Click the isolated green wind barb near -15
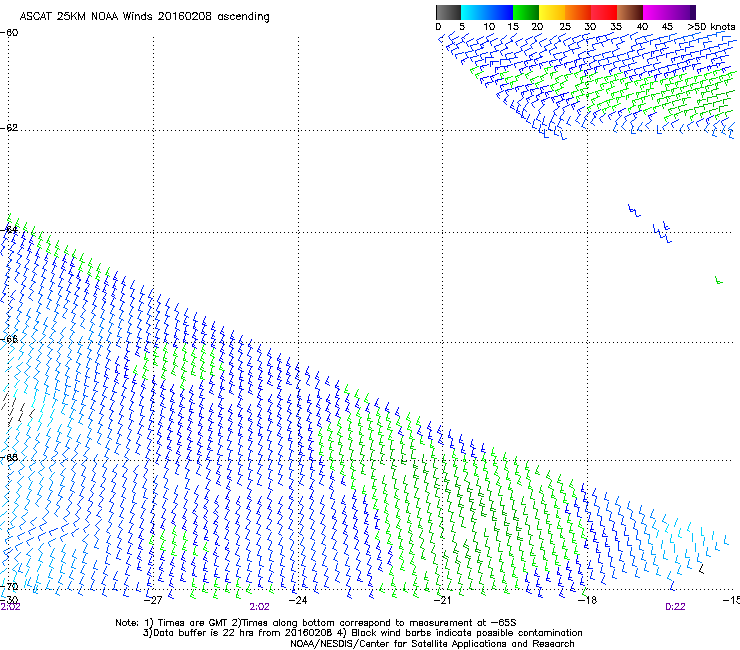Image resolution: width=740 pixels, height=650 pixels. tap(719, 280)
